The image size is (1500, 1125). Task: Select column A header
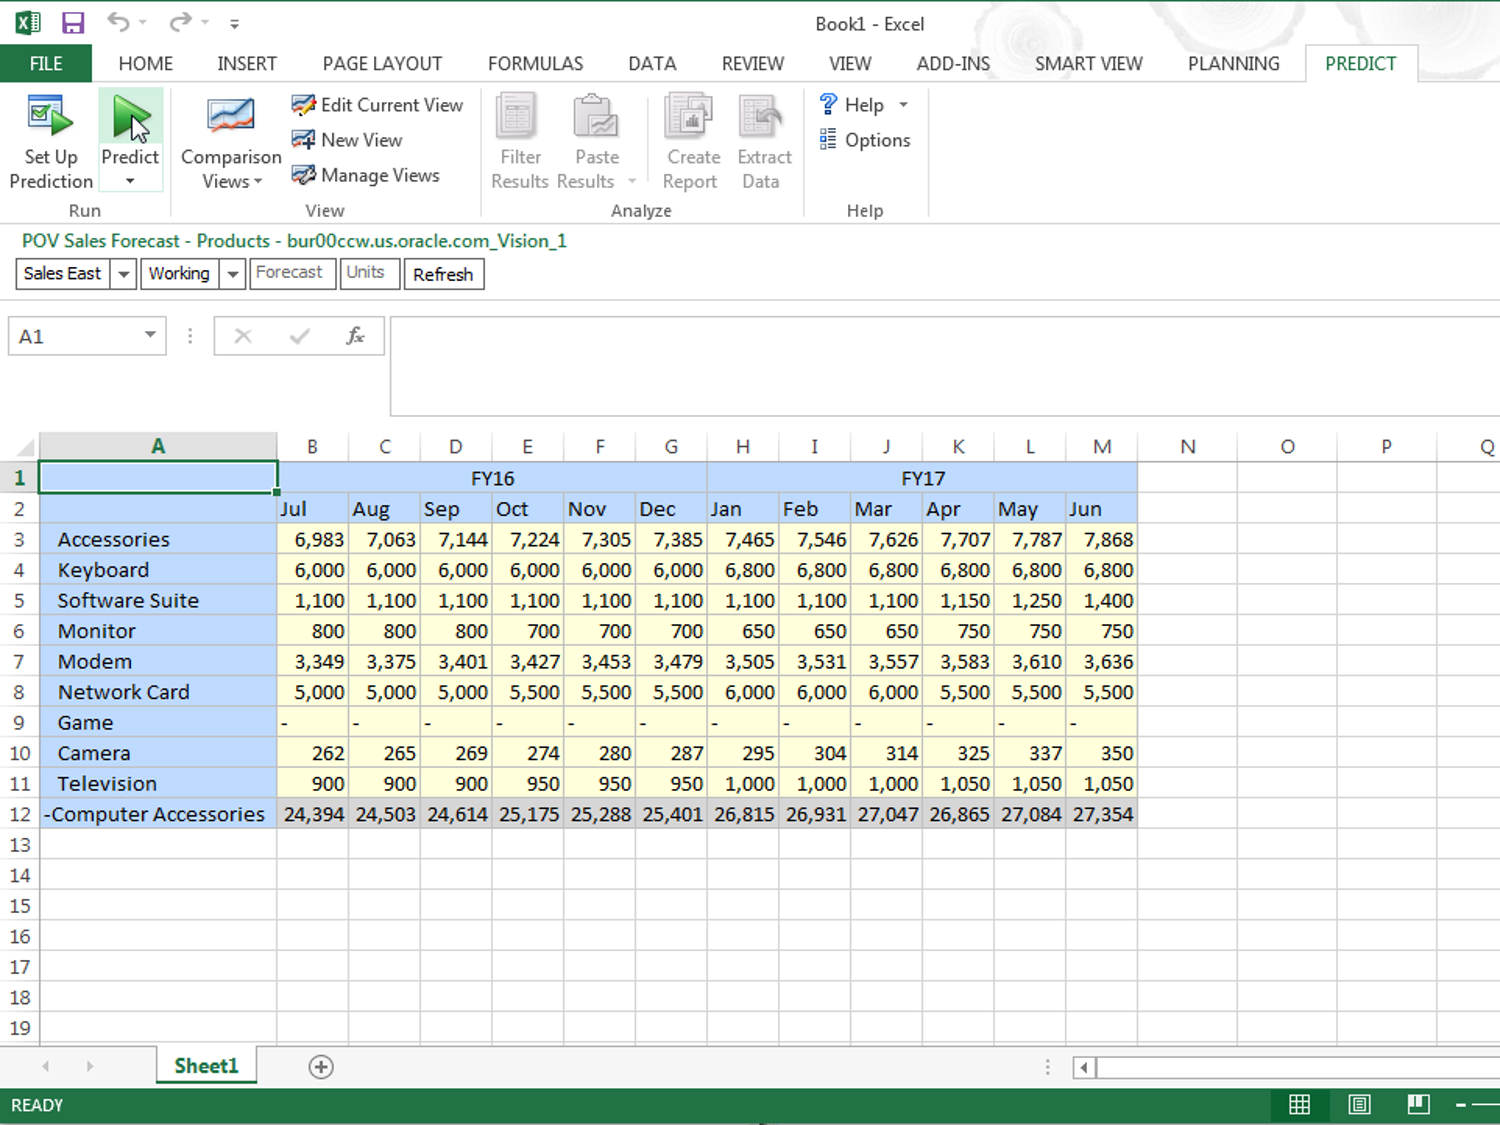158,446
